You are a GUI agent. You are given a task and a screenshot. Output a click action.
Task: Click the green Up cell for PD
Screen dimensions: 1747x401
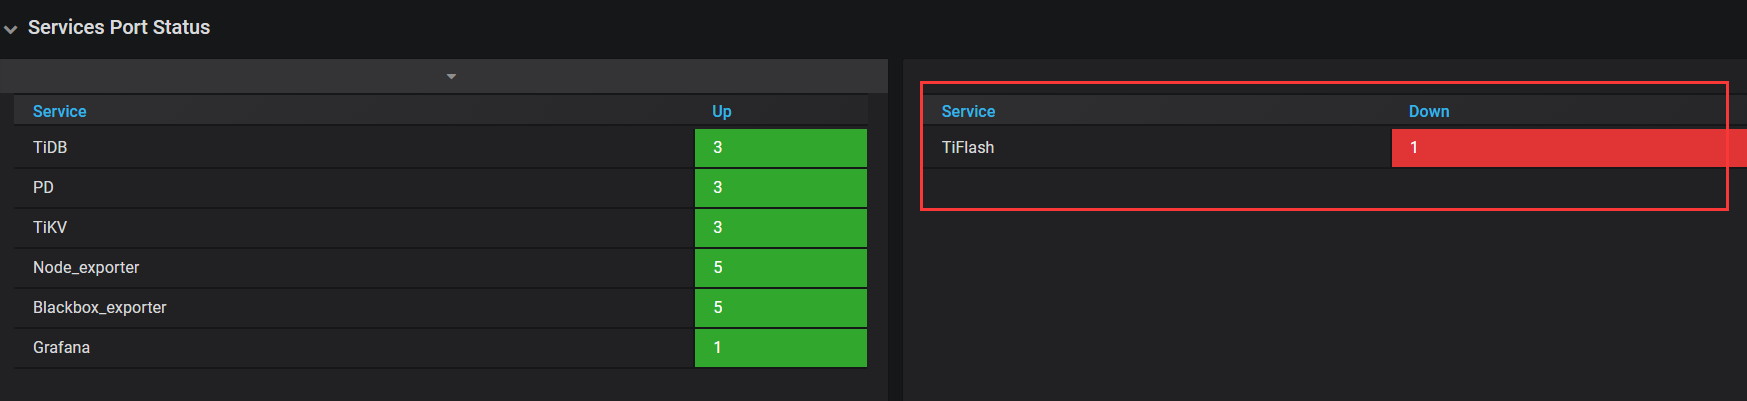781,187
